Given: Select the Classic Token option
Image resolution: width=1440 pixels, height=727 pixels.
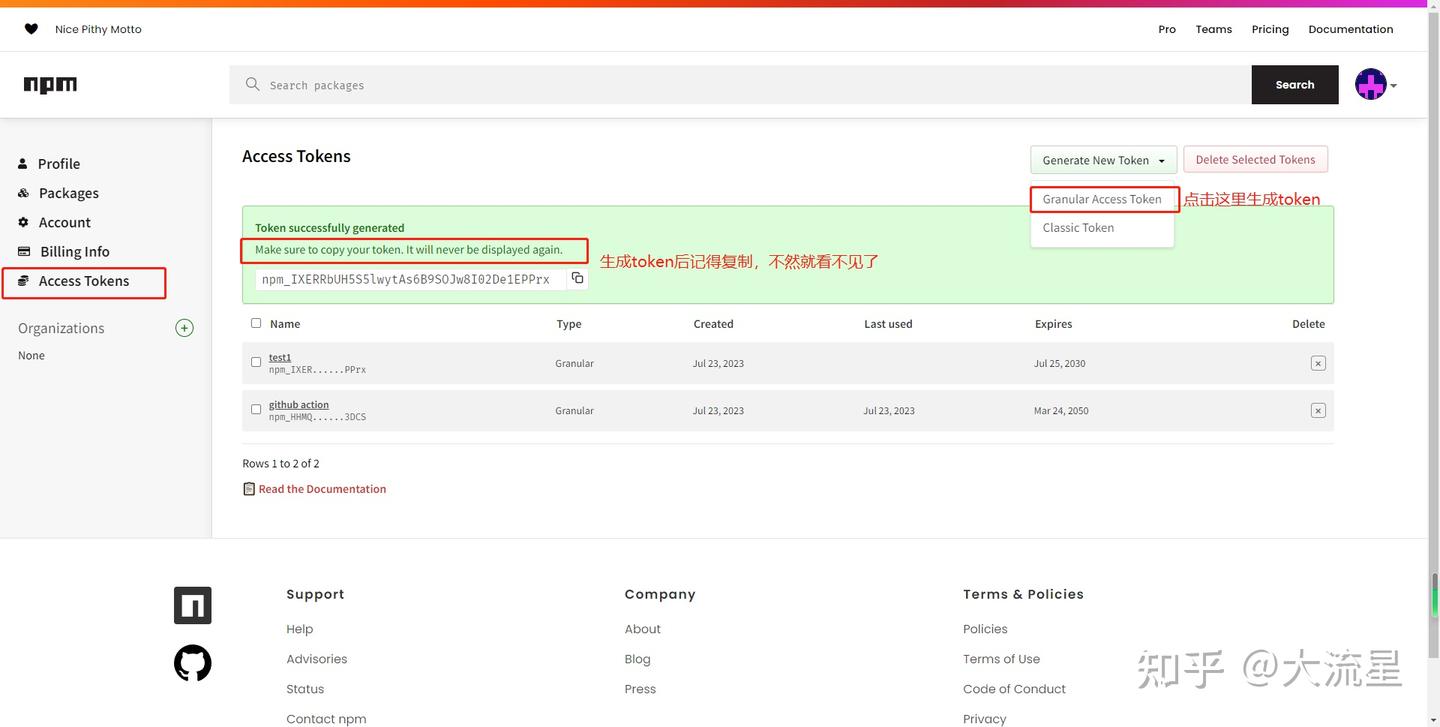Looking at the screenshot, I should click(x=1077, y=227).
